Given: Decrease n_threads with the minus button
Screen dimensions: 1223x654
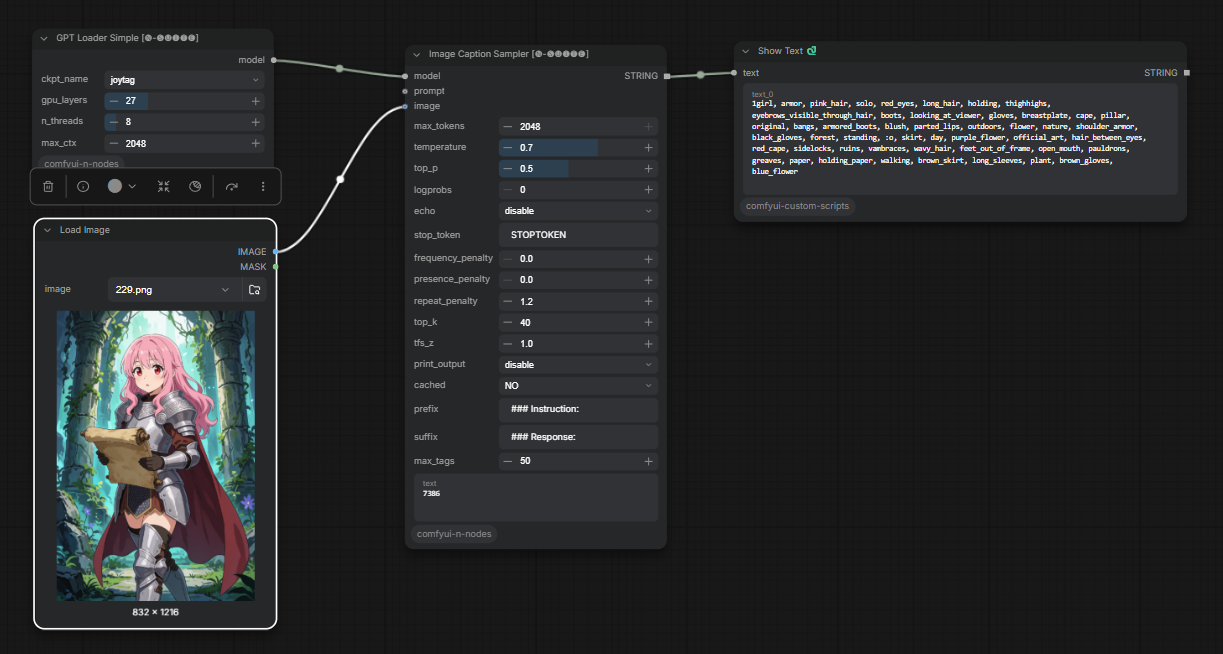Looking at the screenshot, I should [x=114, y=122].
